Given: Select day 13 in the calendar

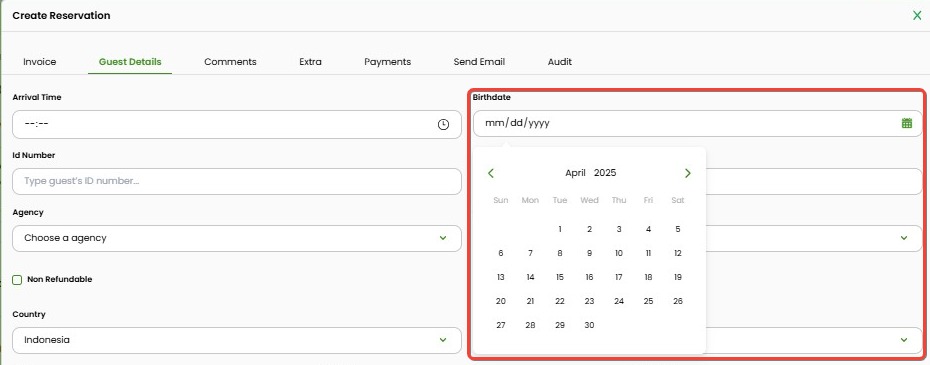Looking at the screenshot, I should [x=501, y=277].
